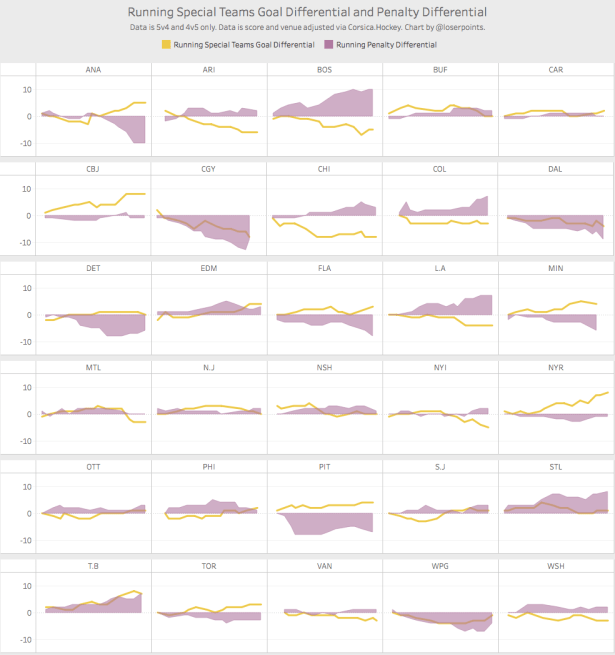Image resolution: width=615 pixels, height=655 pixels.
Task: Click the EDM panel header label
Action: [210, 268]
